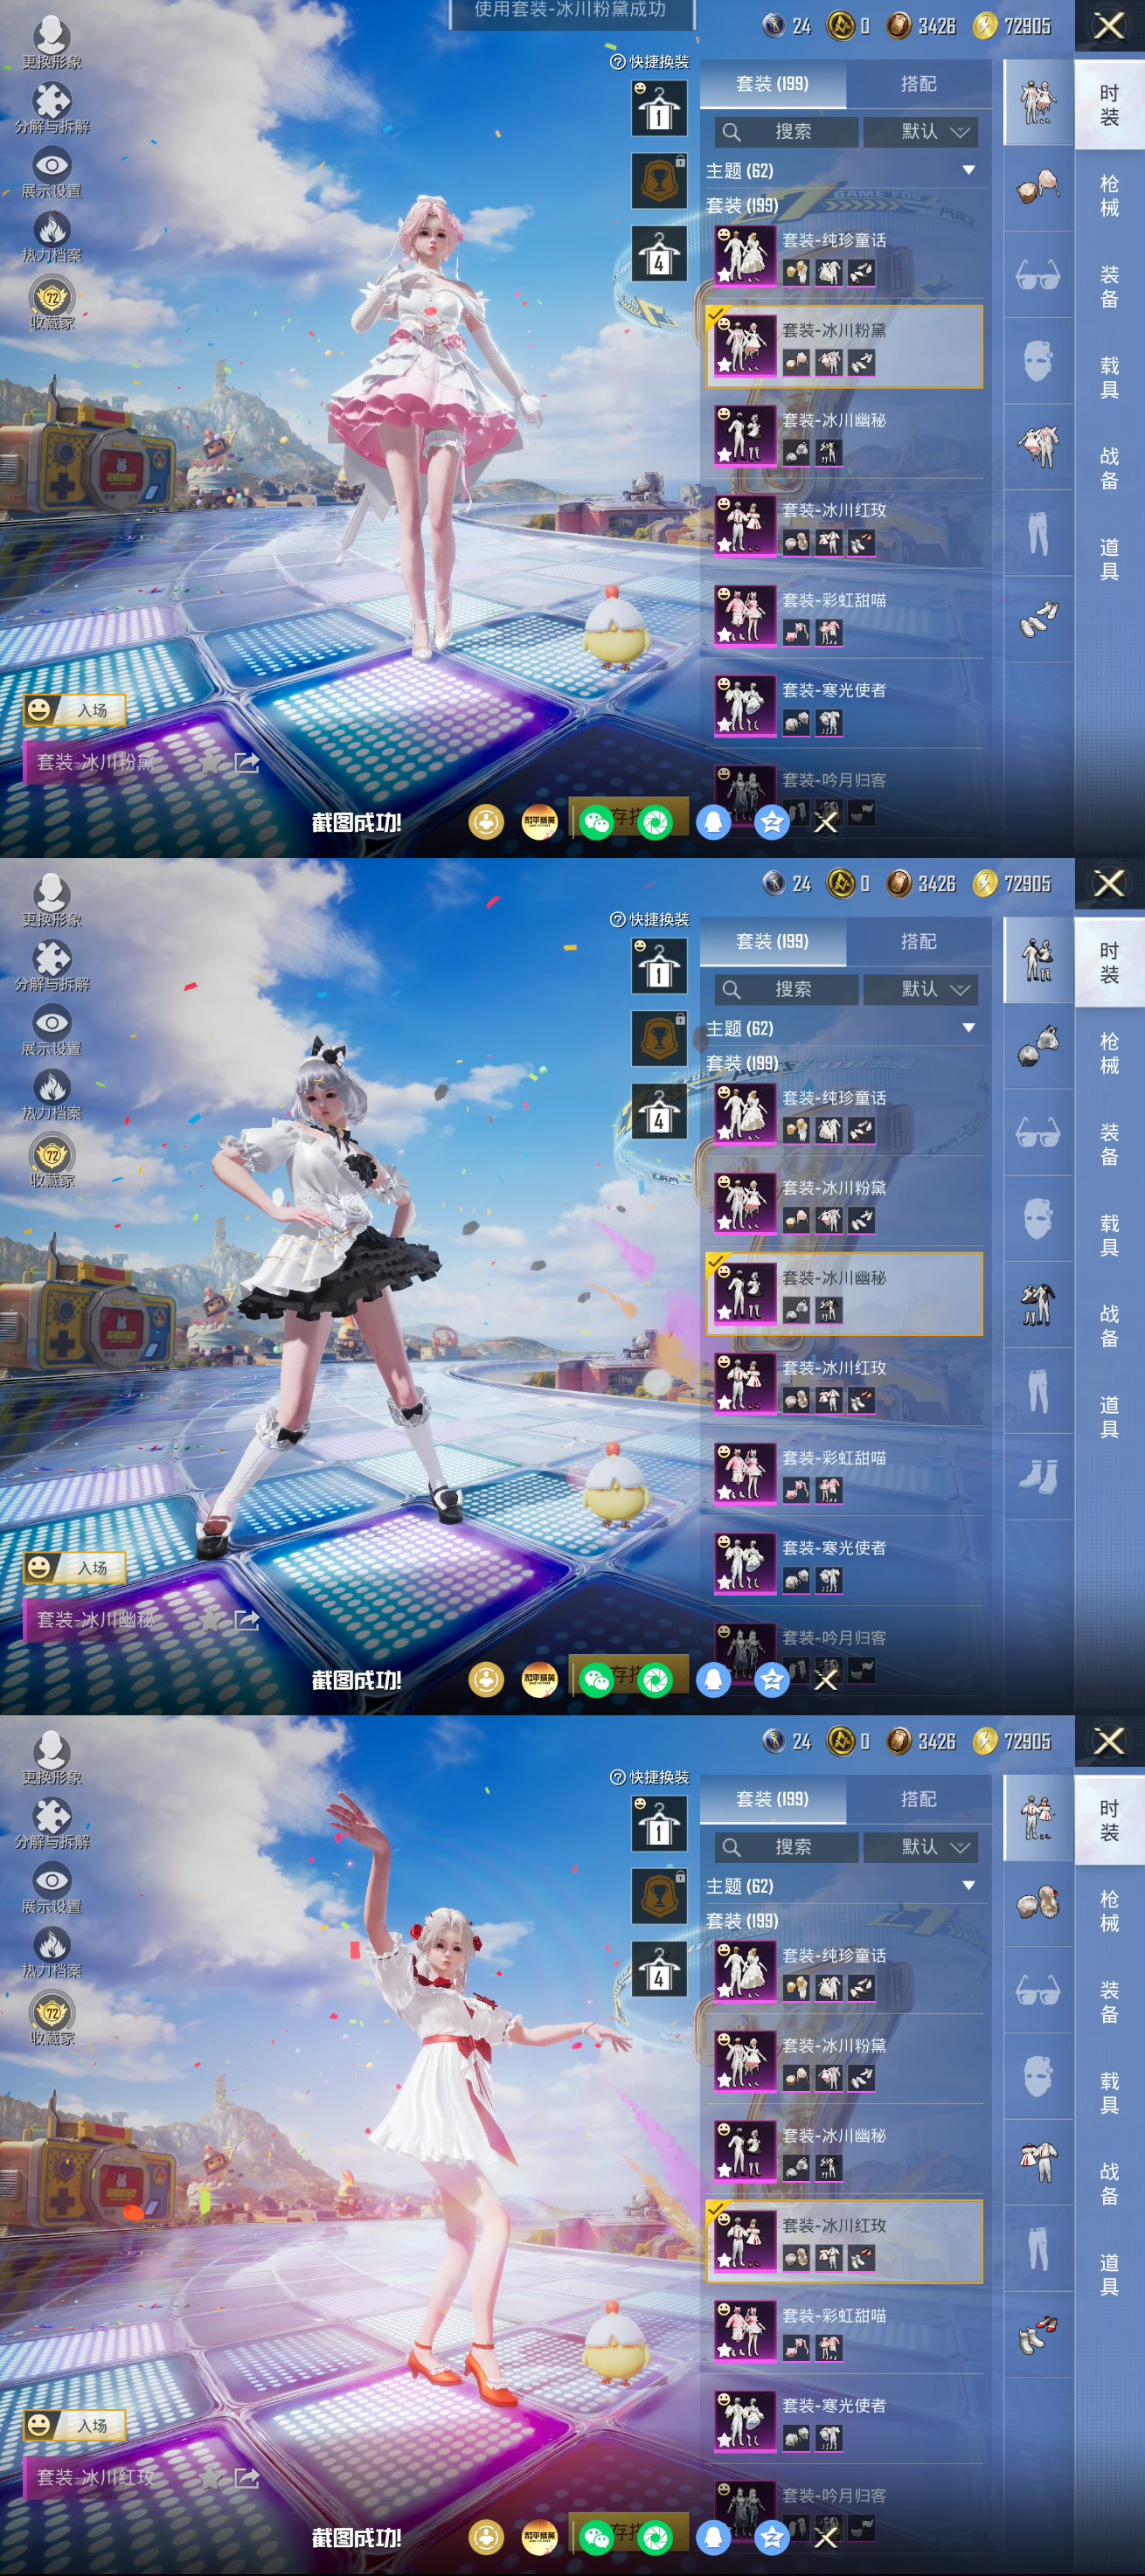The width and height of the screenshot is (1145, 2576).
Task: Open 热力档案 on the 冰川幽秘 preview screen
Action: pos(52,1095)
